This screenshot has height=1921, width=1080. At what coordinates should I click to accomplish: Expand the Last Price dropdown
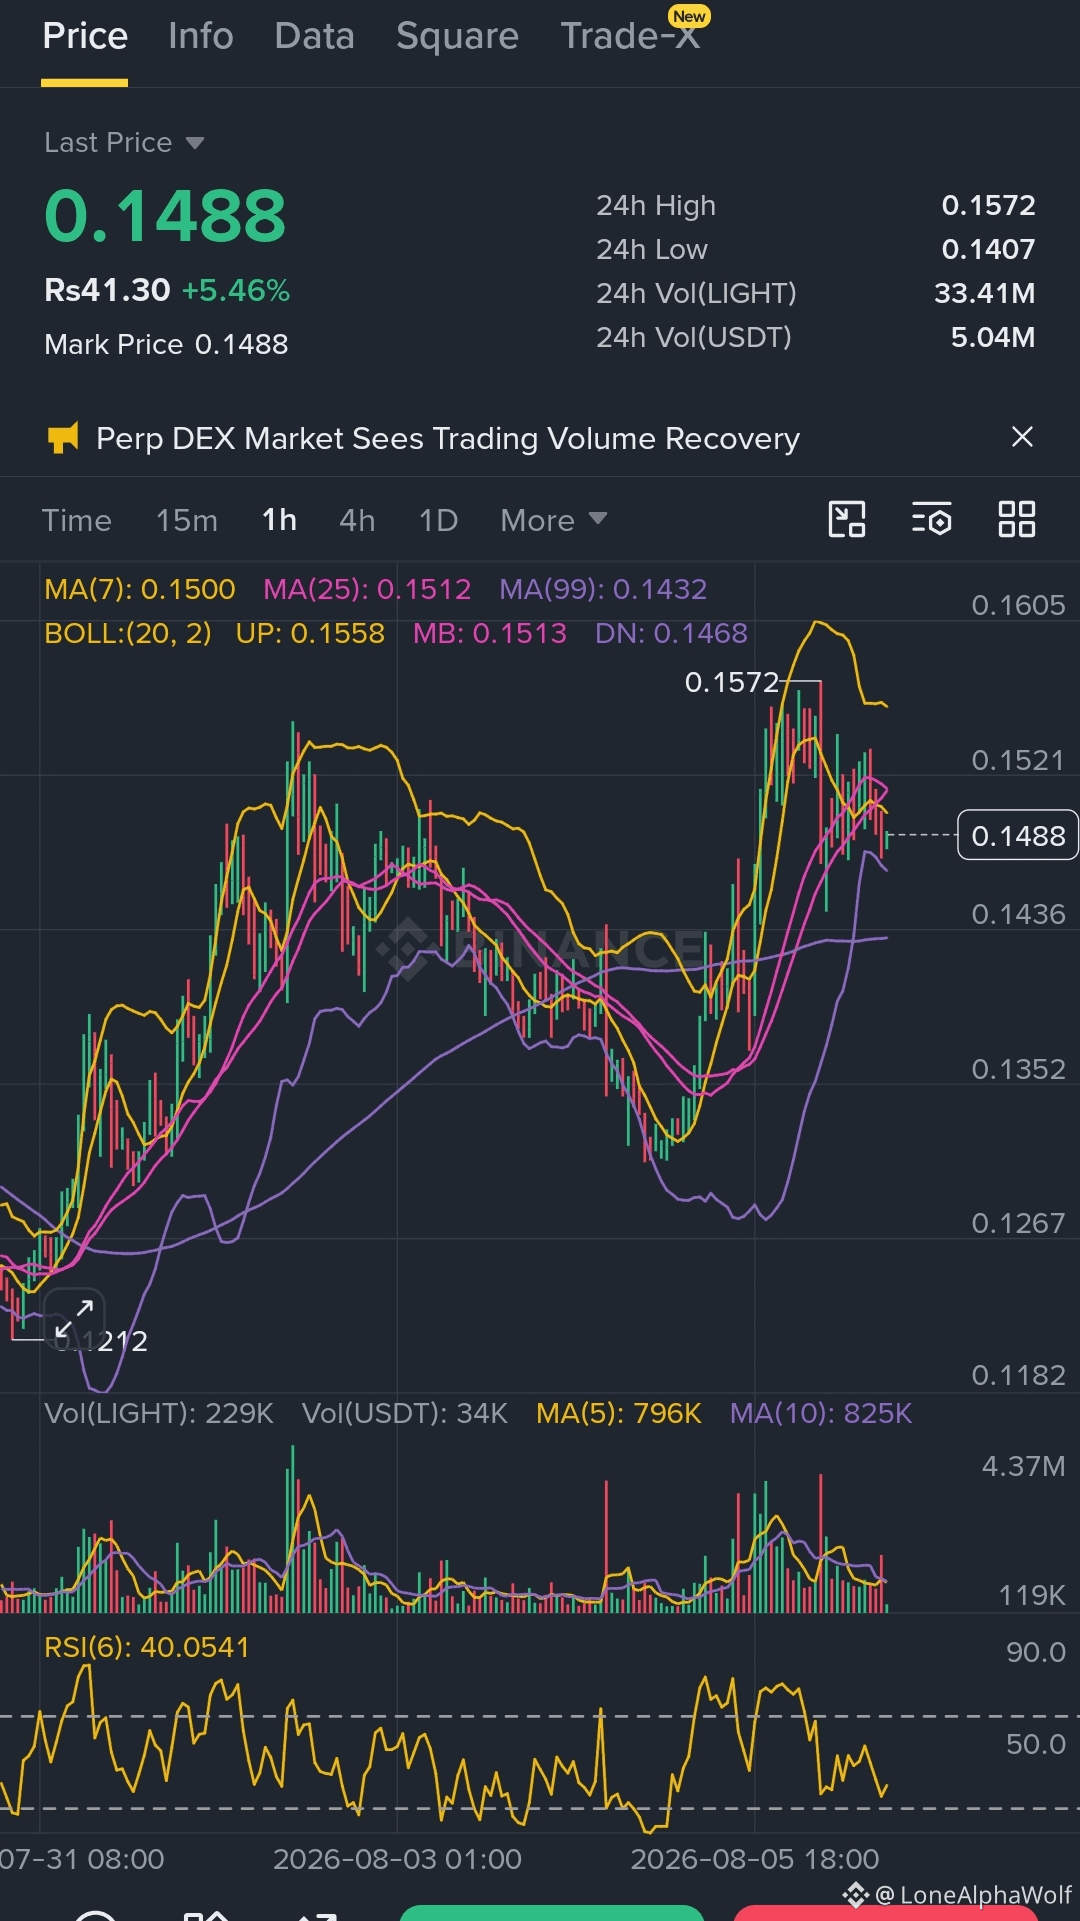tap(124, 143)
